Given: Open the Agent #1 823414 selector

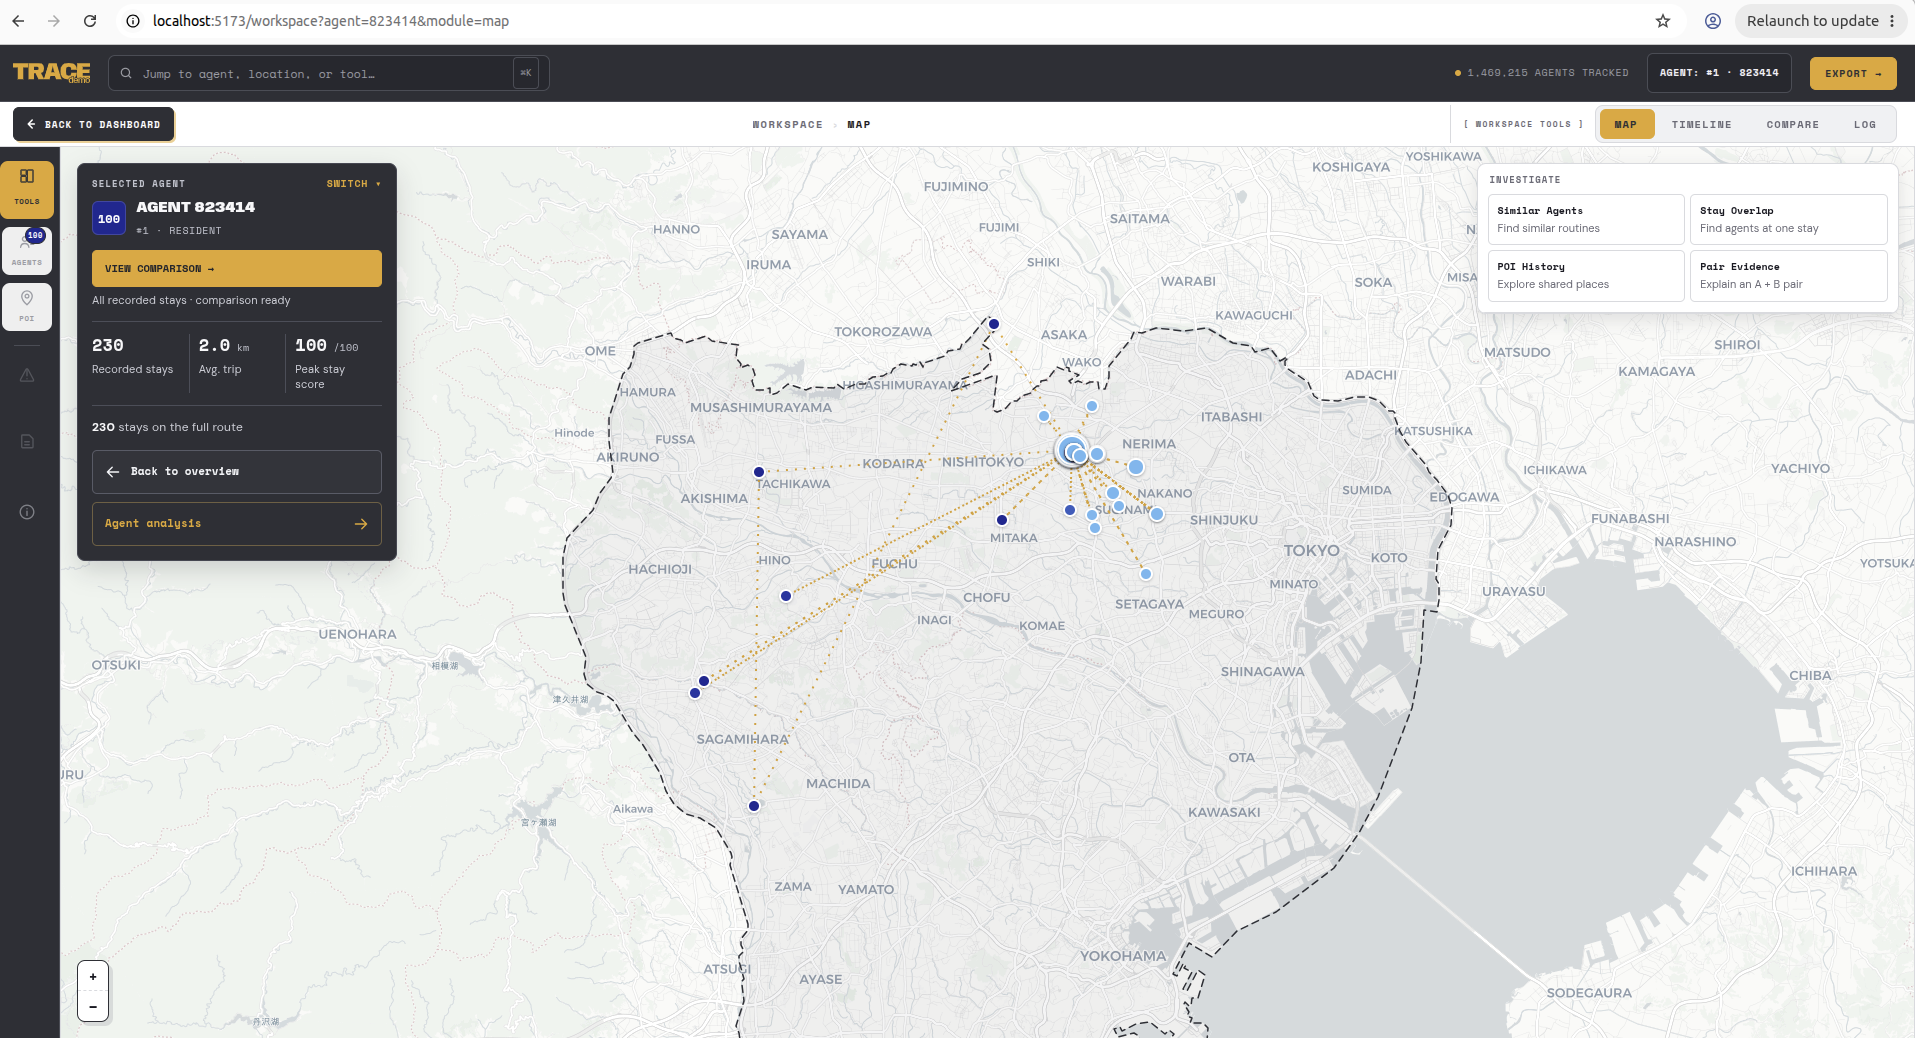Looking at the screenshot, I should (1719, 73).
